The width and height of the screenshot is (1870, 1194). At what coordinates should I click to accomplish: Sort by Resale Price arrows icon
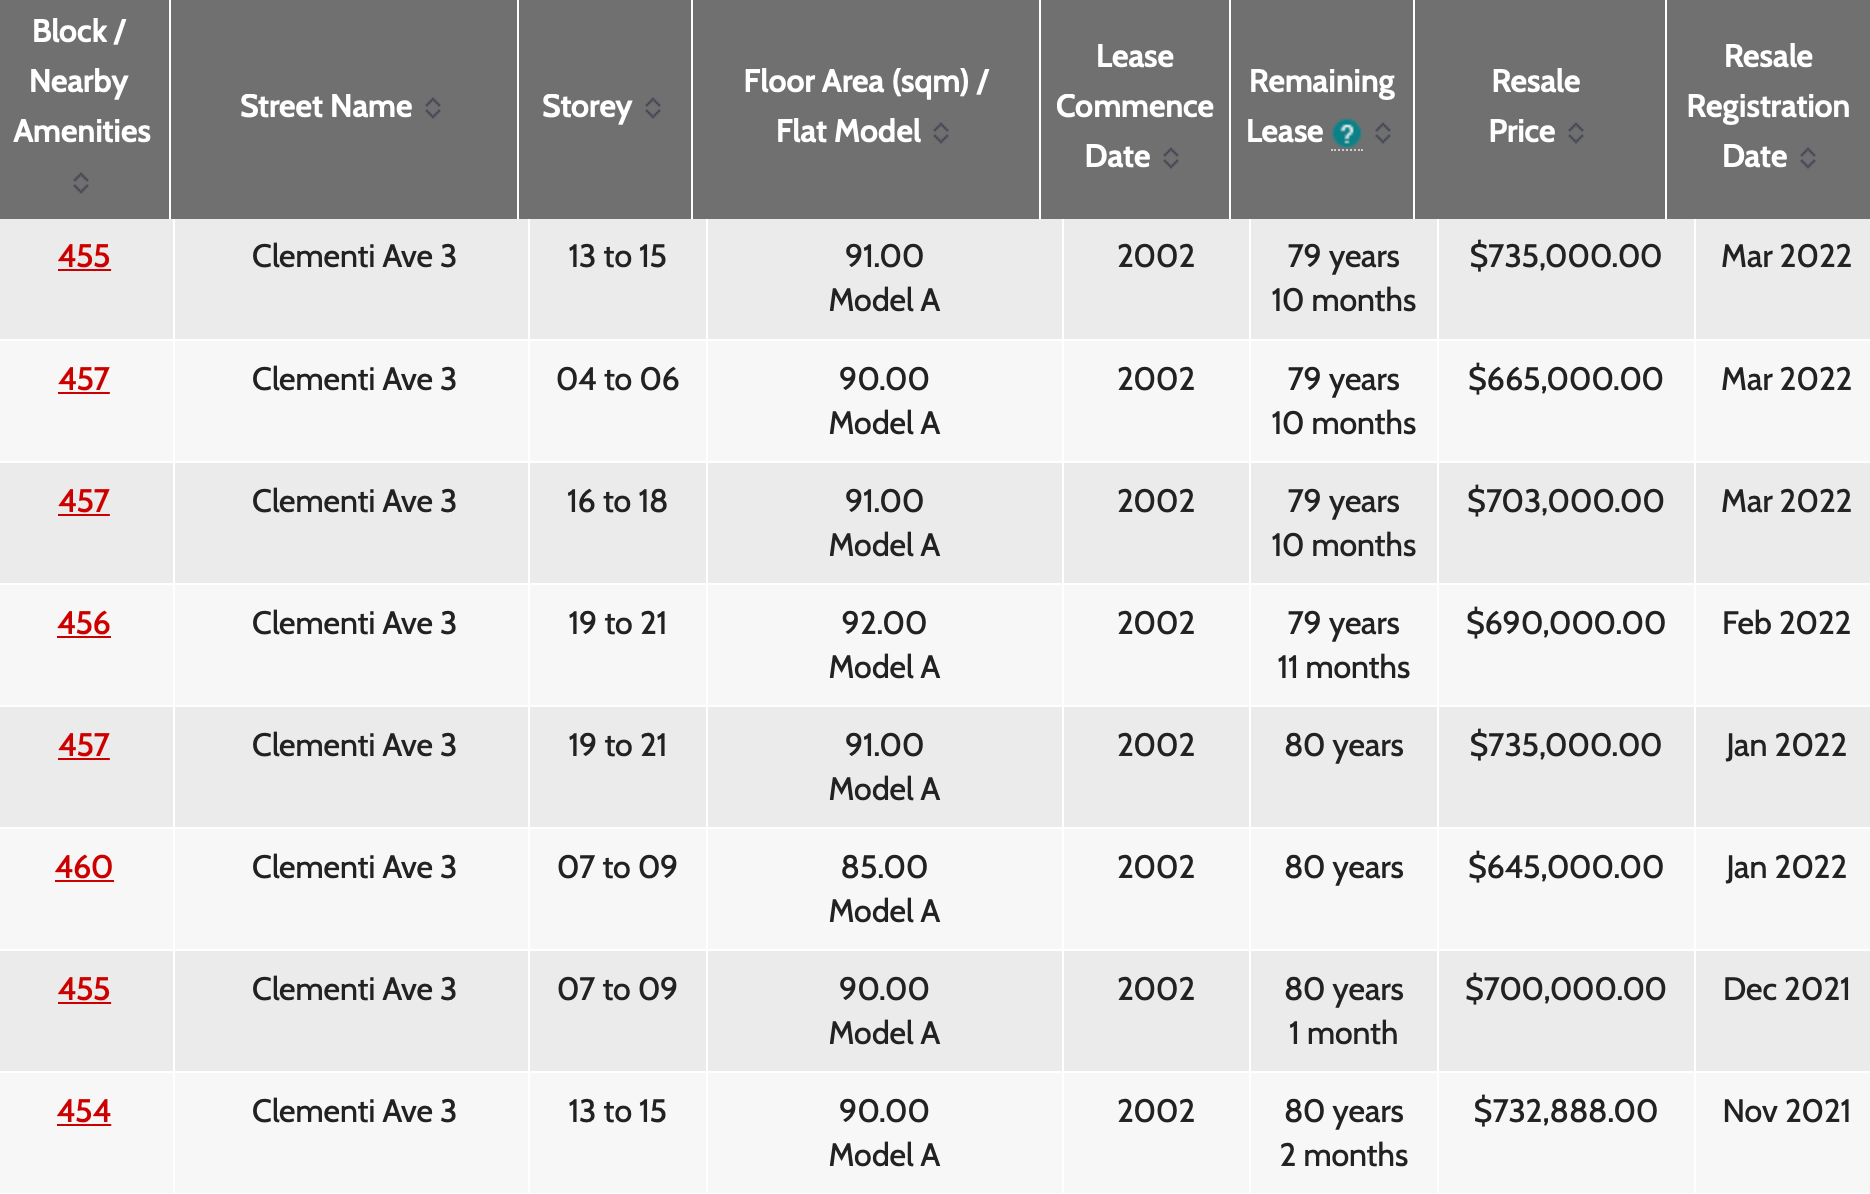click(x=1576, y=133)
